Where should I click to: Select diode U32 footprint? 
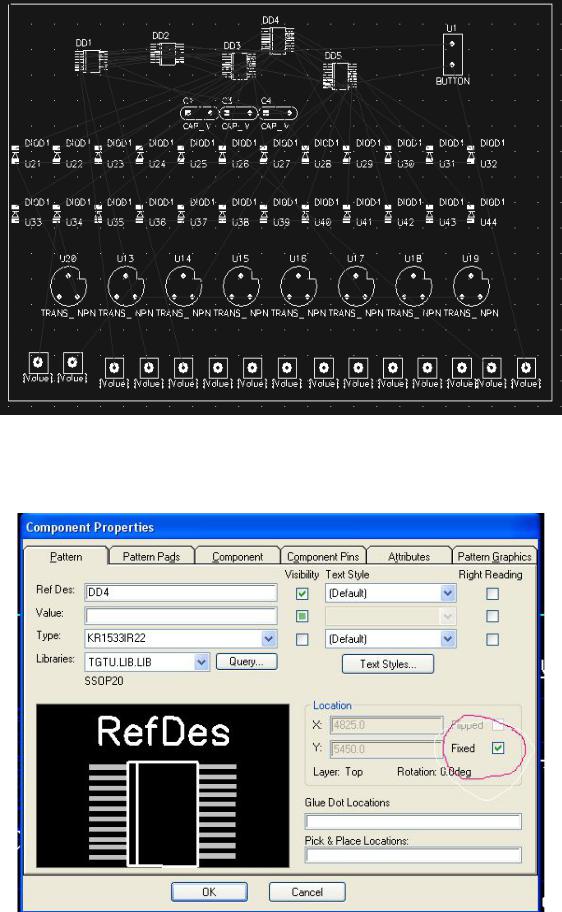coord(471,155)
